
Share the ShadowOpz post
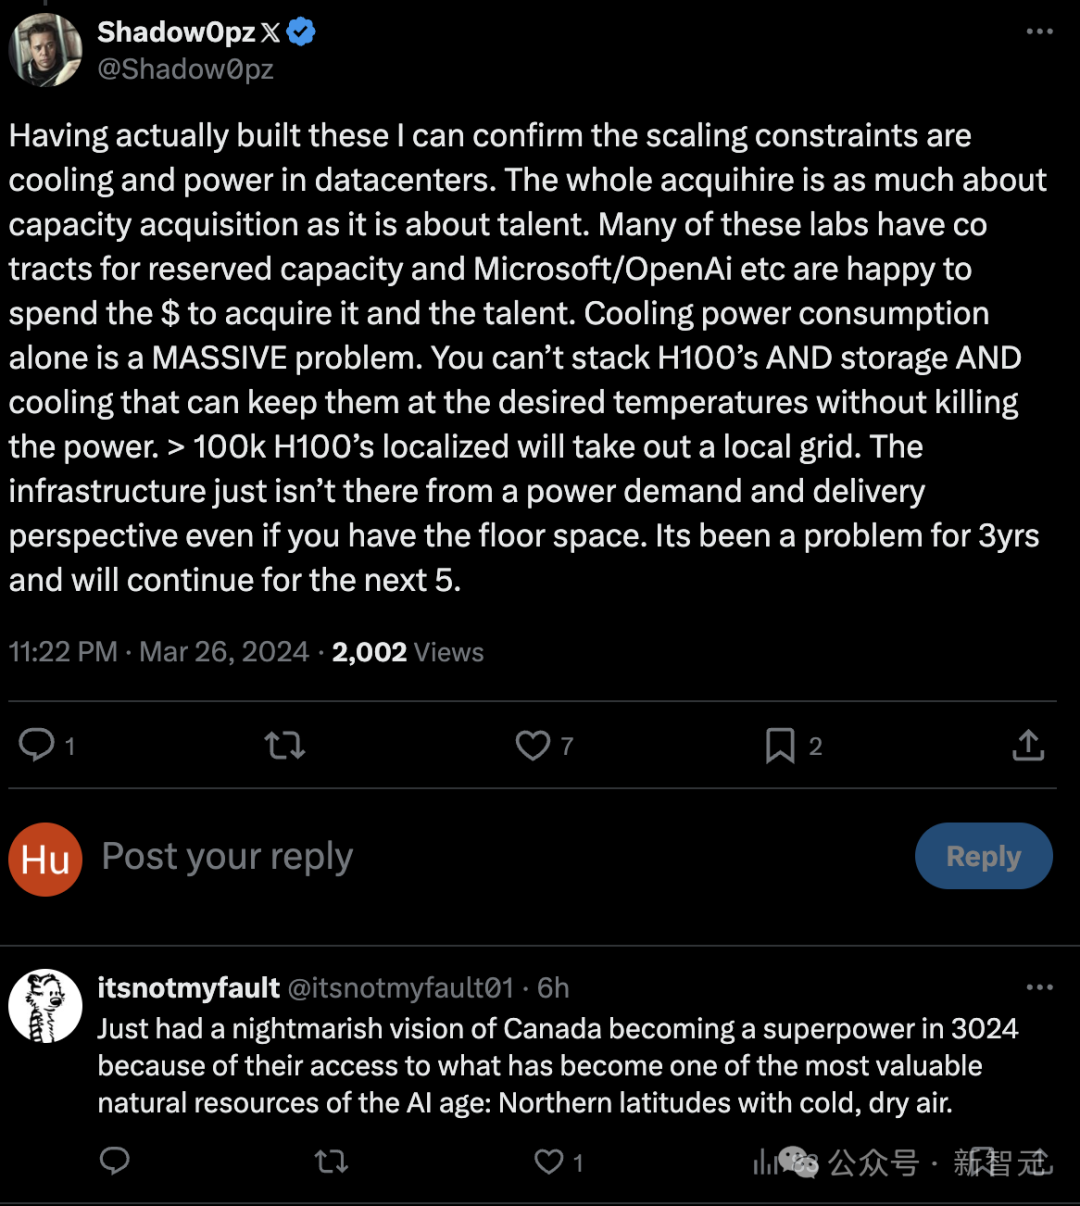point(1028,745)
